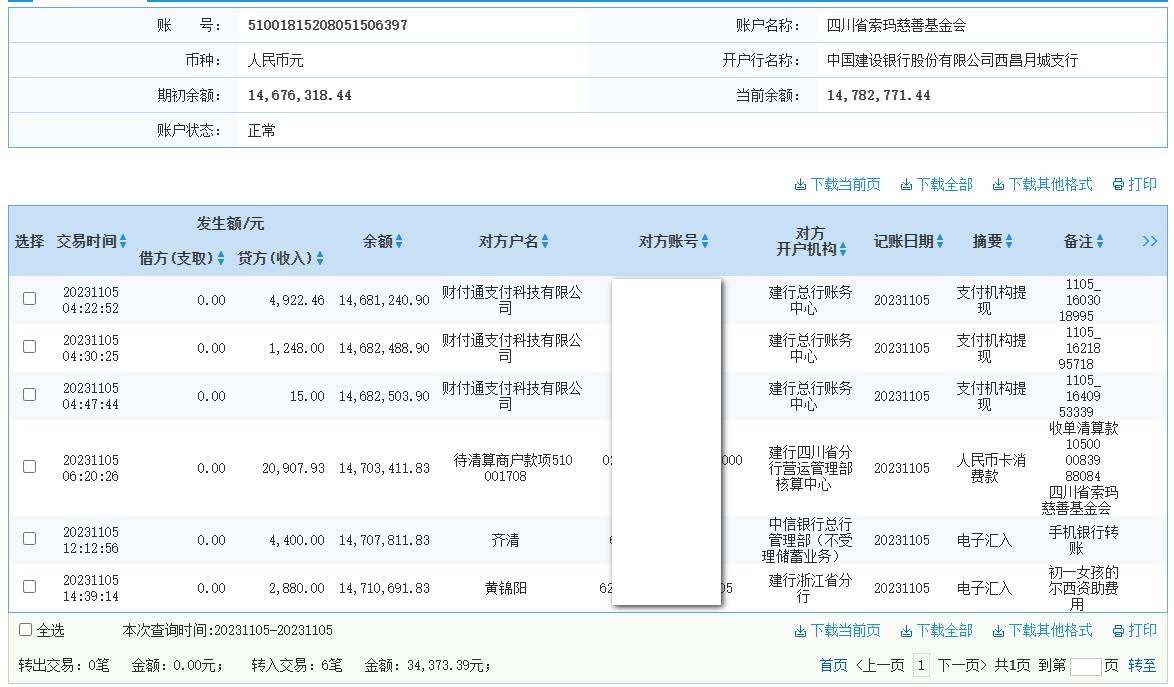
Task: Click credit amount 4,922.46
Action: pyautogui.click(x=296, y=300)
